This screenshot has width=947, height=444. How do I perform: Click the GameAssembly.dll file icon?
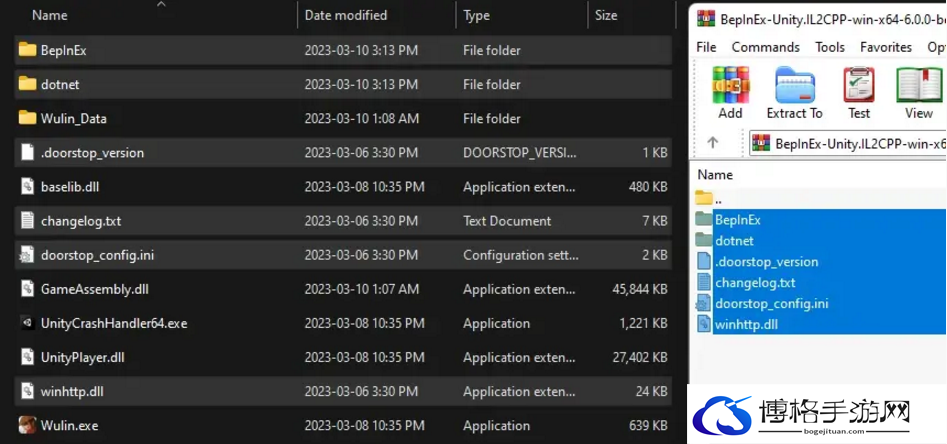click(27, 289)
